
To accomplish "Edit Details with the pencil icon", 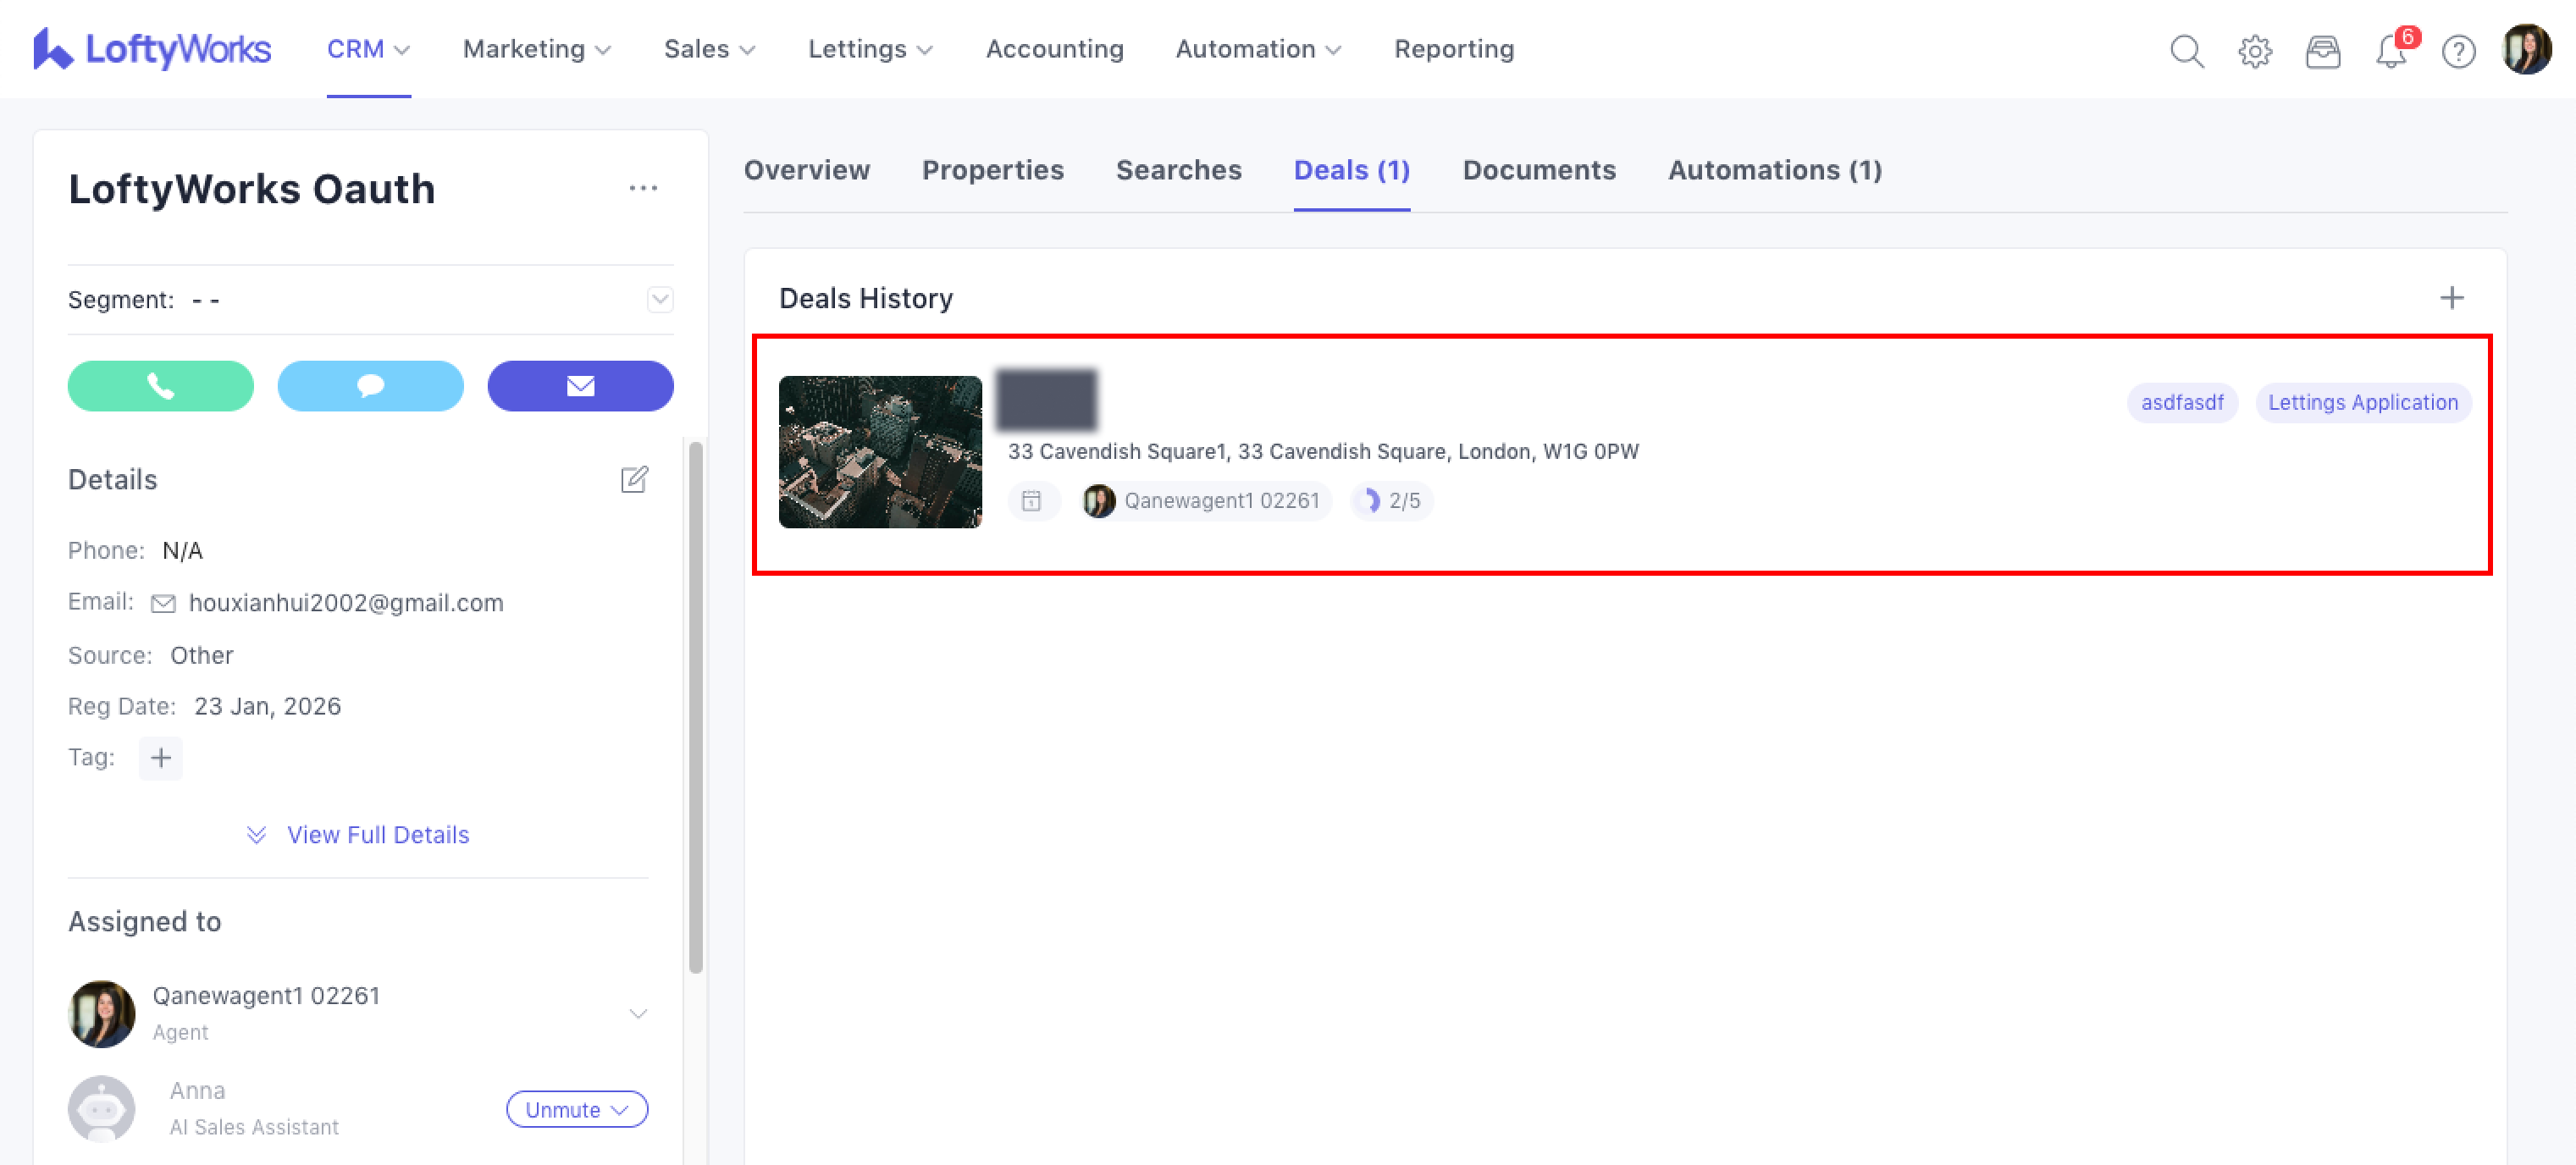I will (x=634, y=480).
